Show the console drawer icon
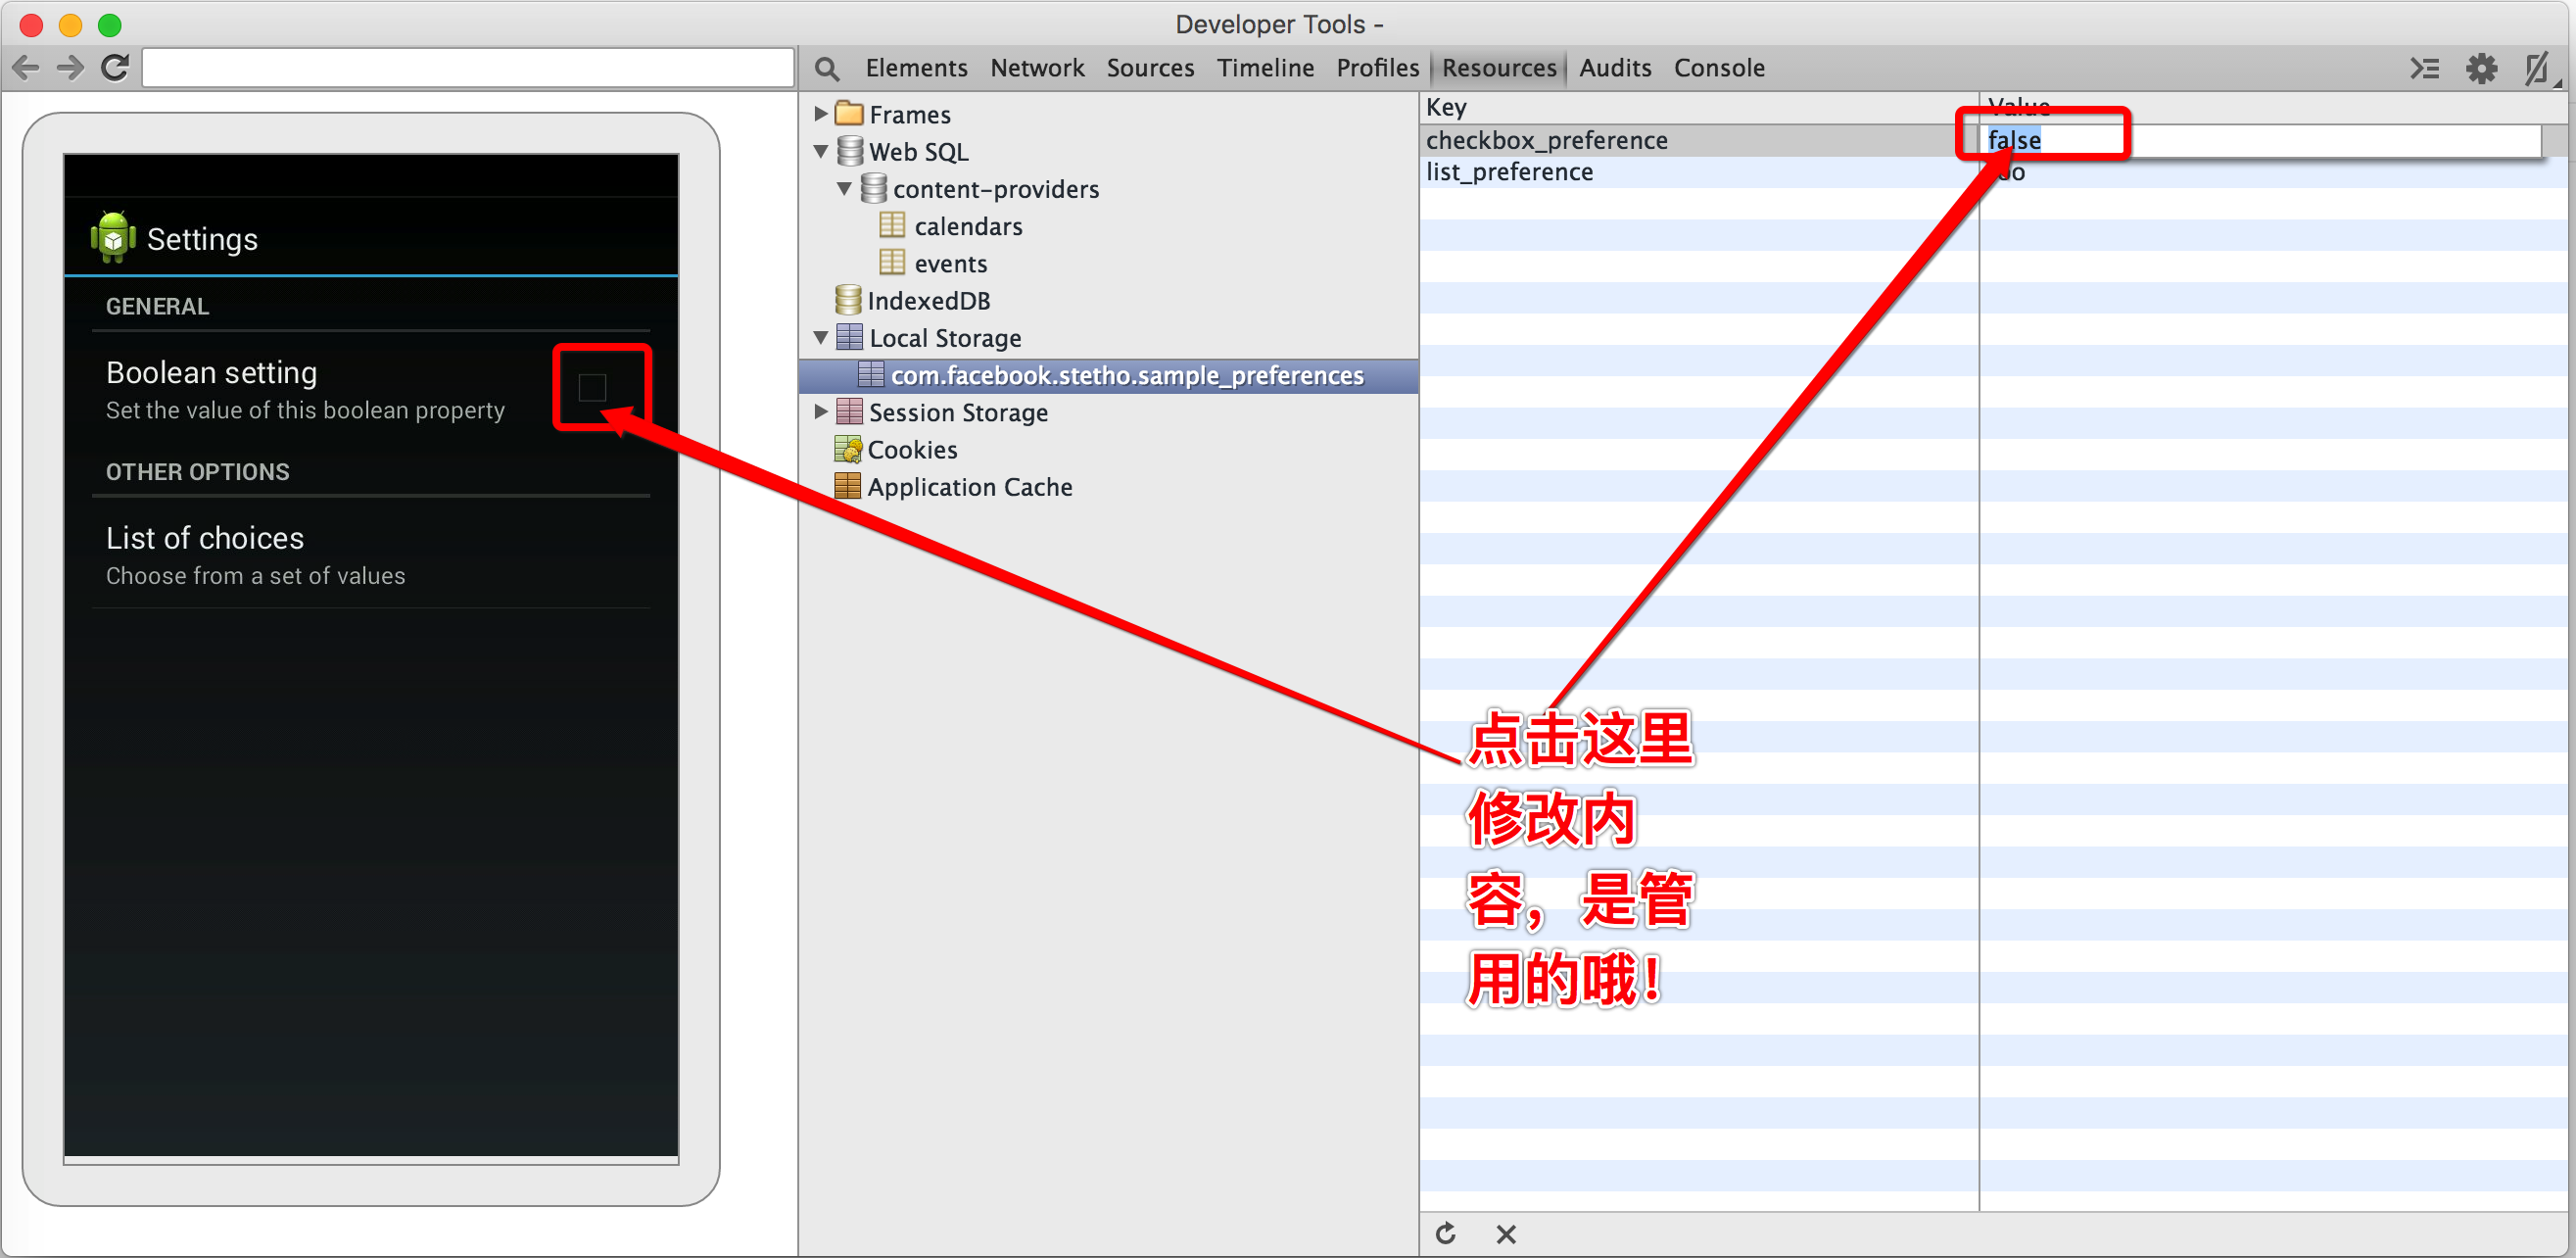 click(x=2424, y=68)
